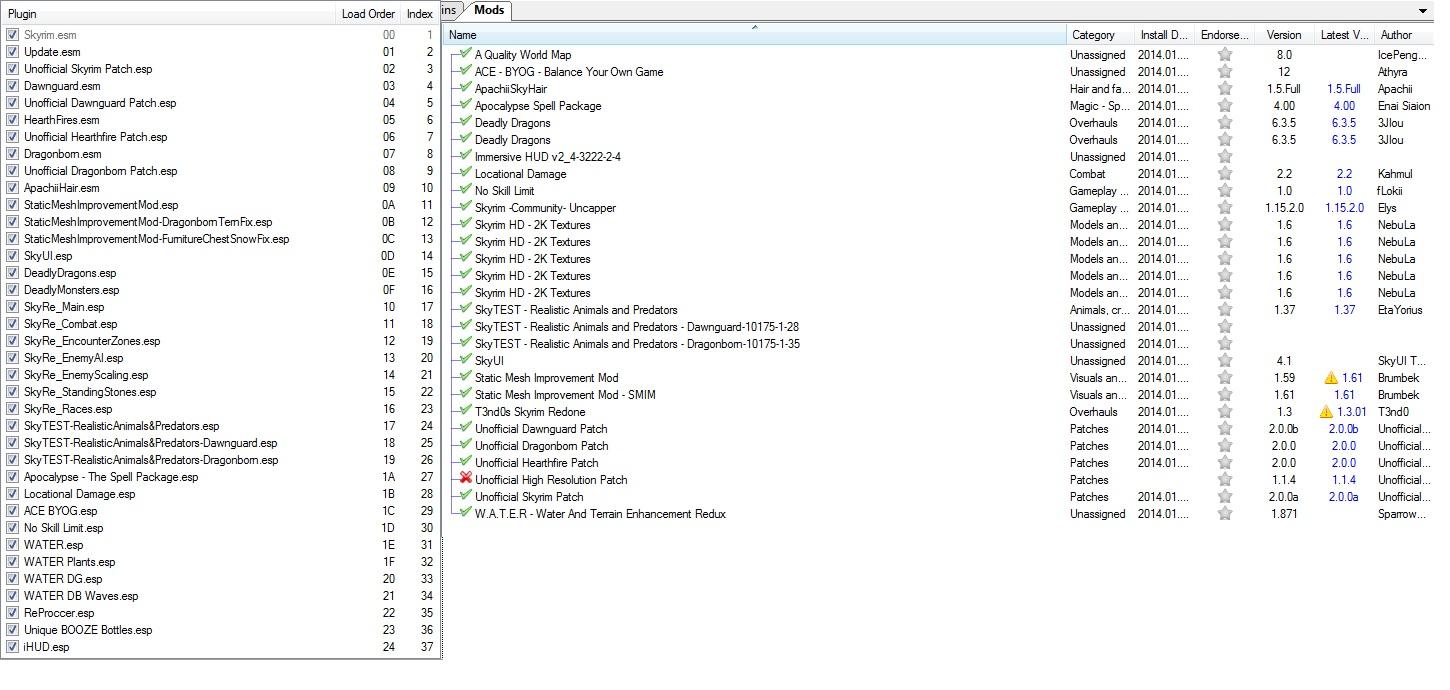Open latest version 1.15.2.0 link for Uncapper
1450x690 pixels.
pos(1344,208)
